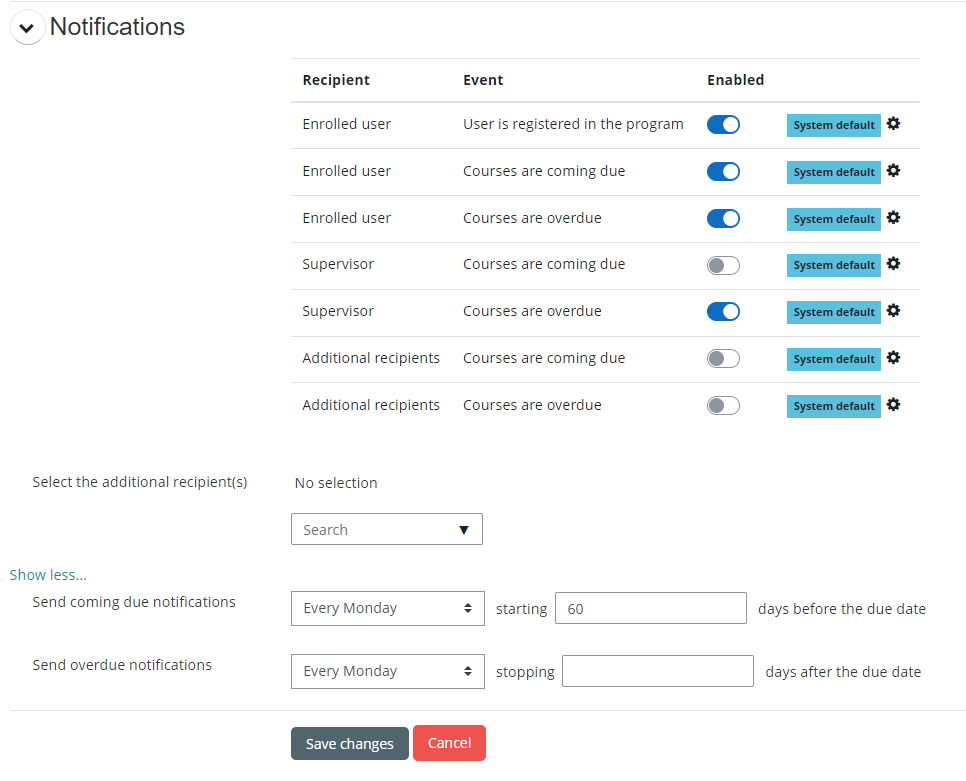Disable Supervisor courses are overdue toggle

pyautogui.click(x=723, y=312)
